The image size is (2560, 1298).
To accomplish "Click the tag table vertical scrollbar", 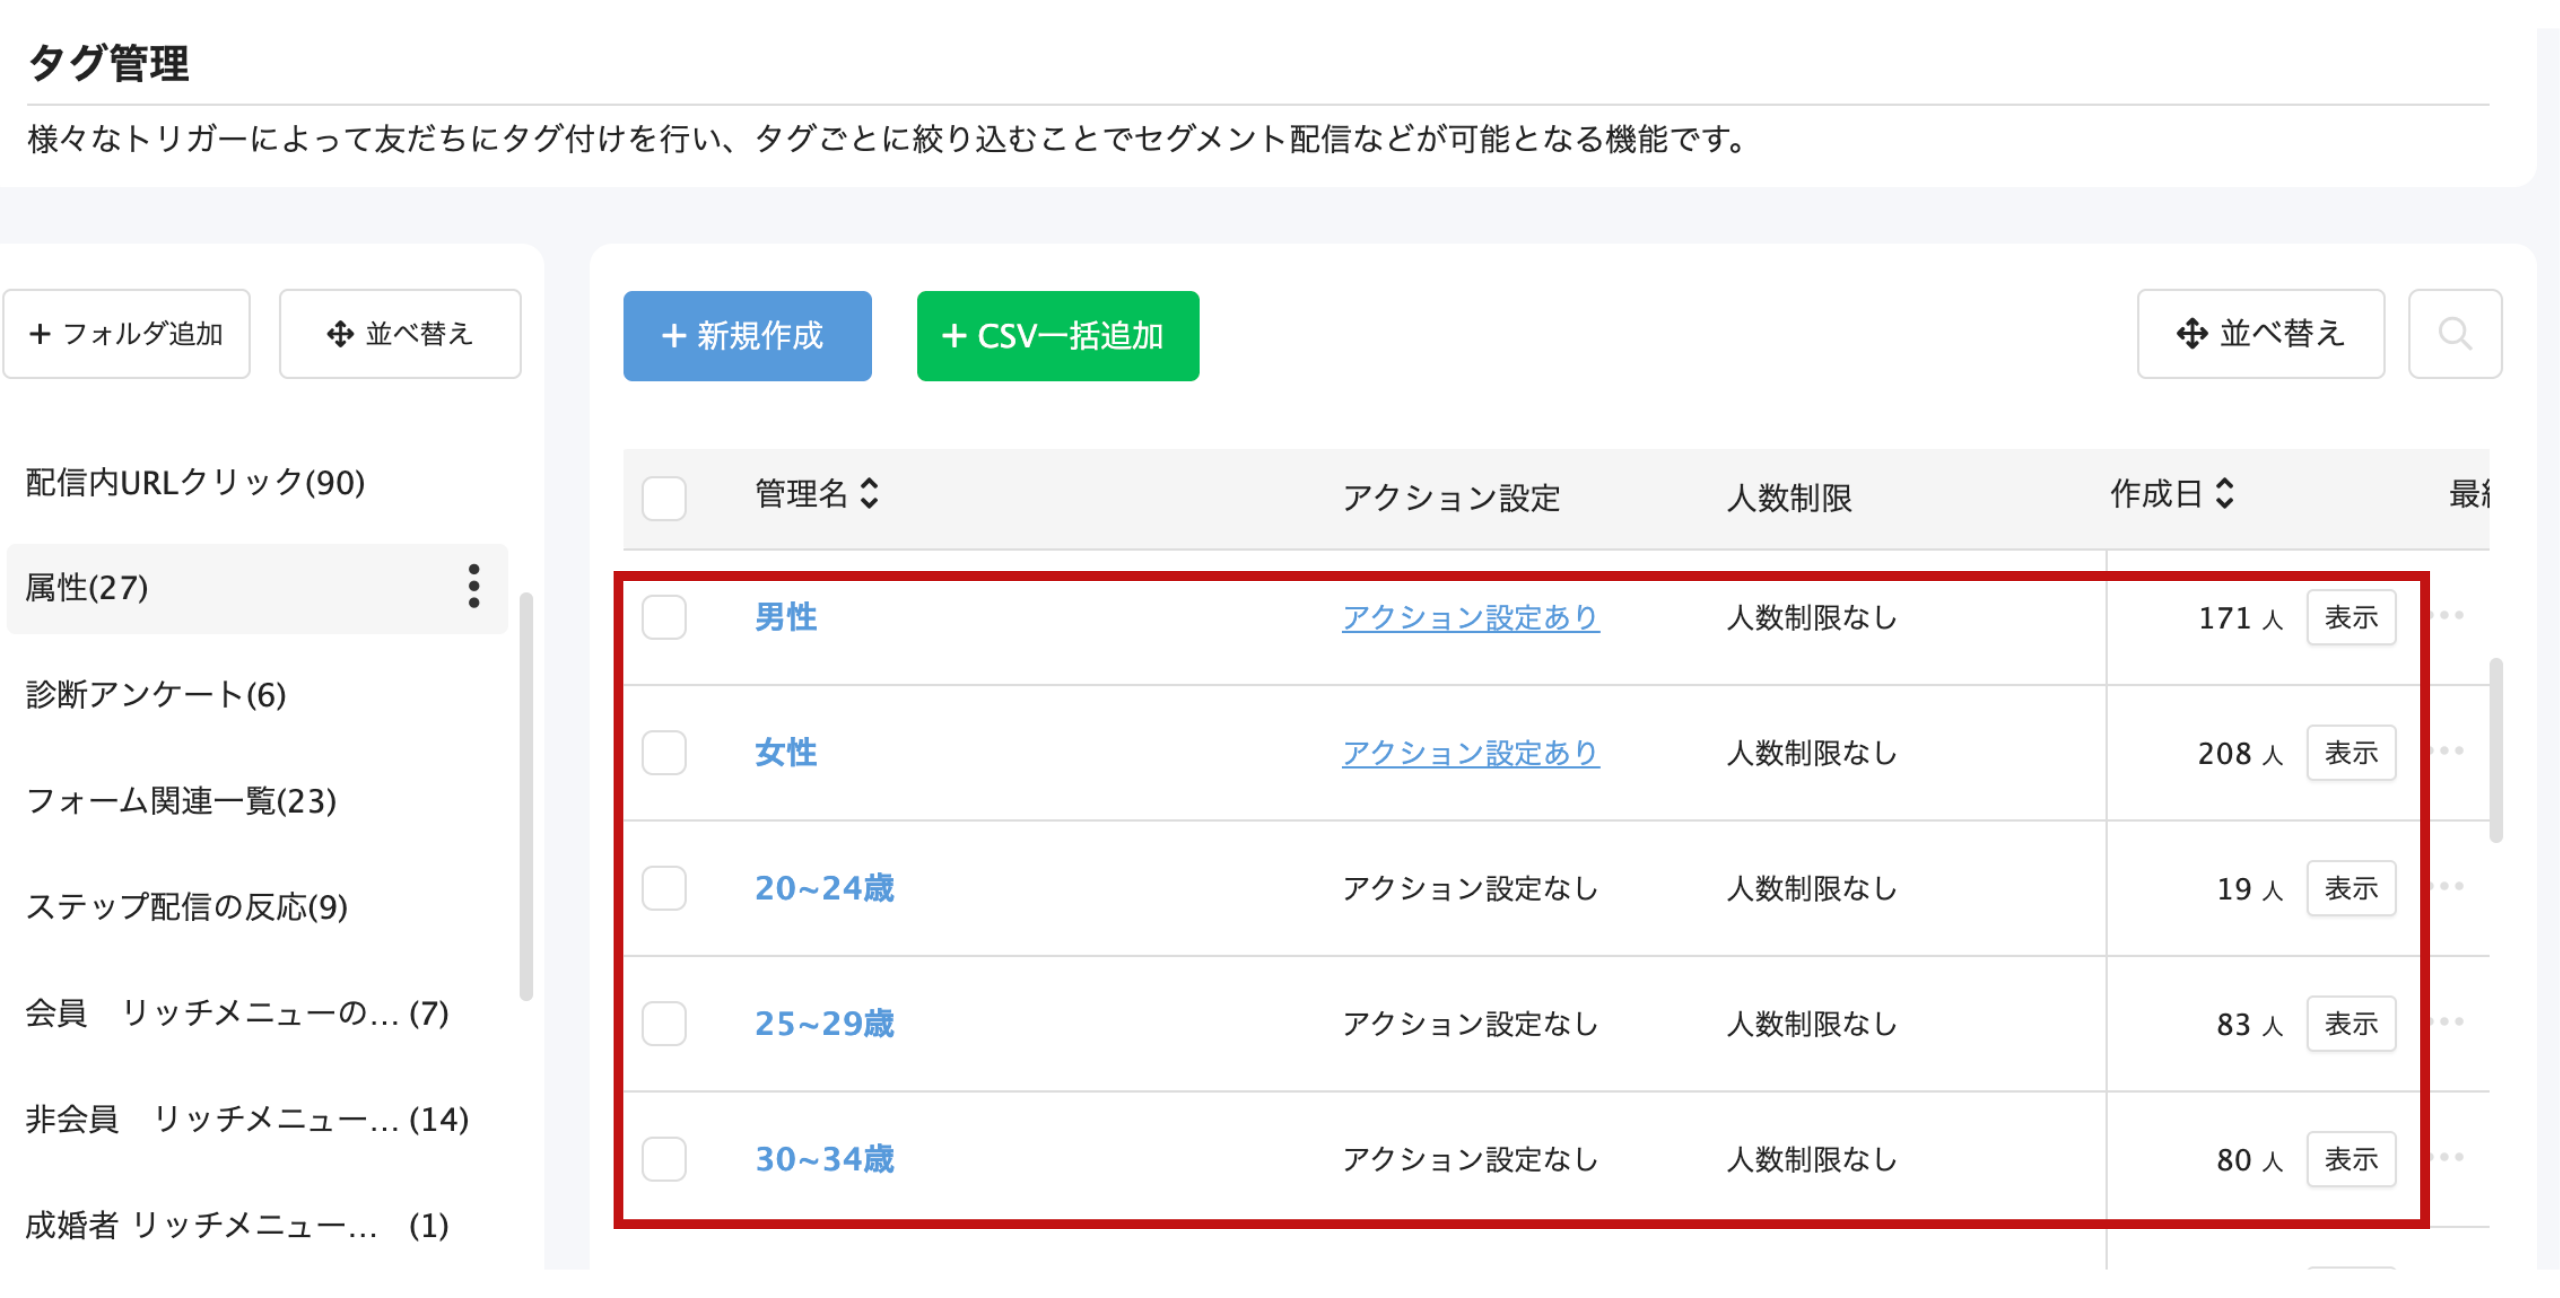I will 2496,750.
